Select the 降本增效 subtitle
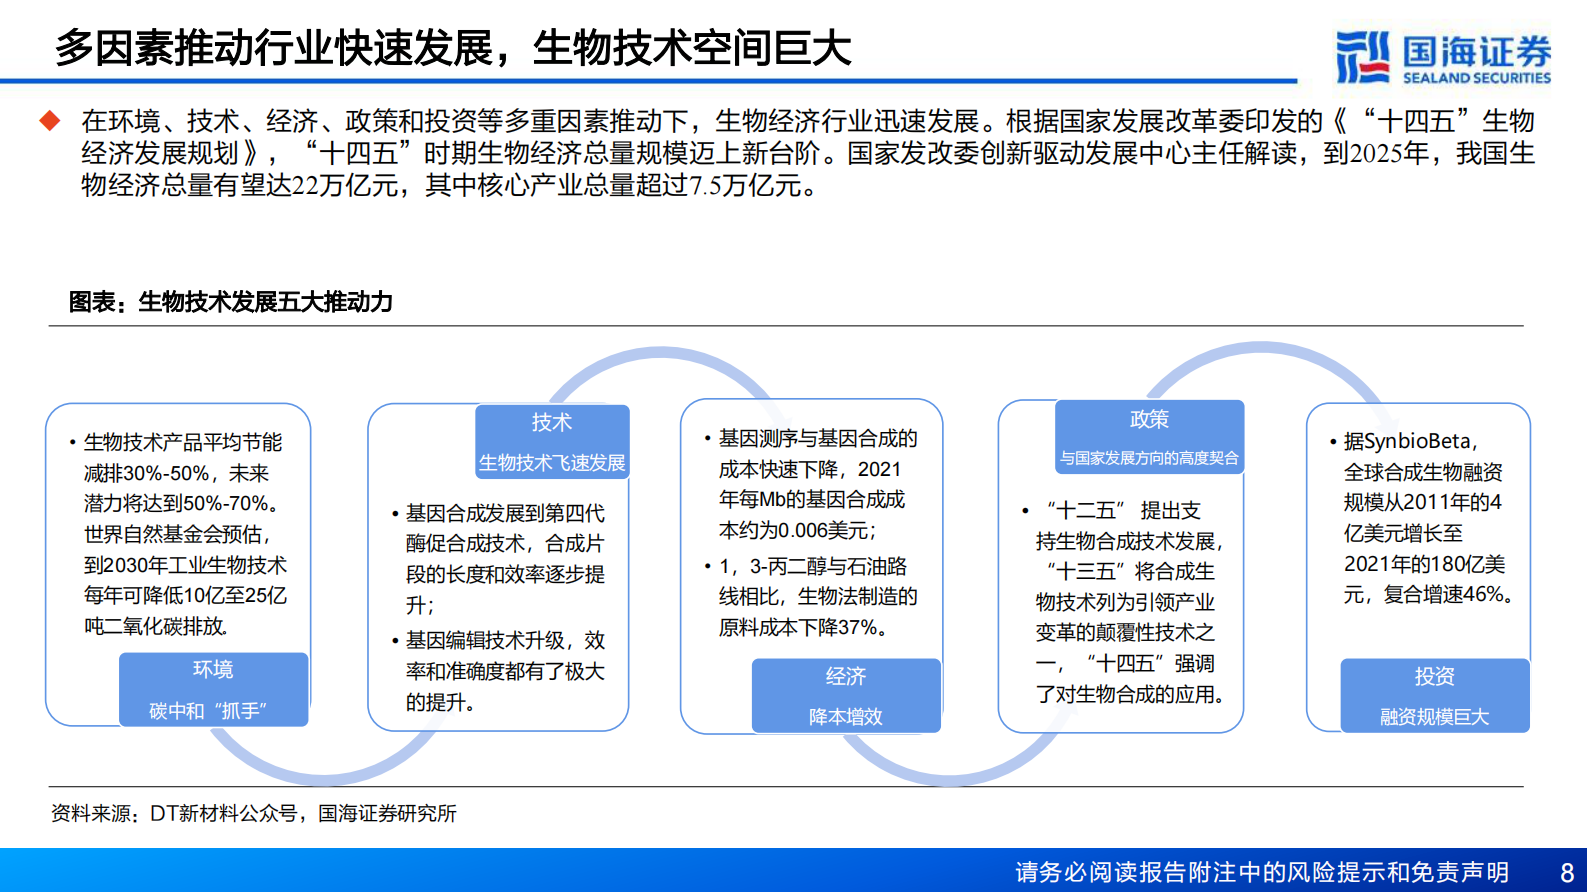 click(846, 717)
